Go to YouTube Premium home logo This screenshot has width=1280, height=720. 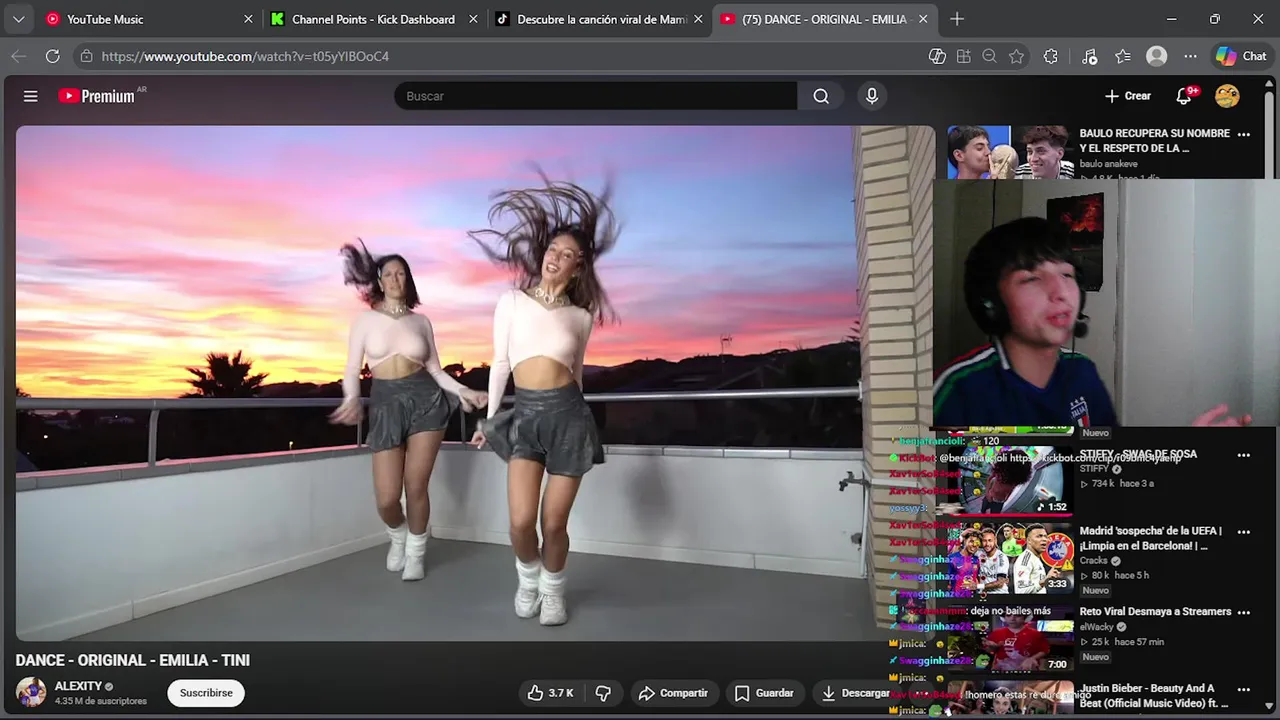(x=97, y=96)
